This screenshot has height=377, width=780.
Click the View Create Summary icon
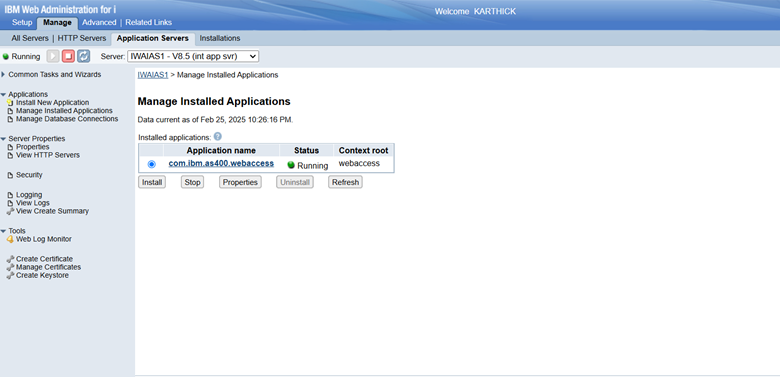(10, 211)
